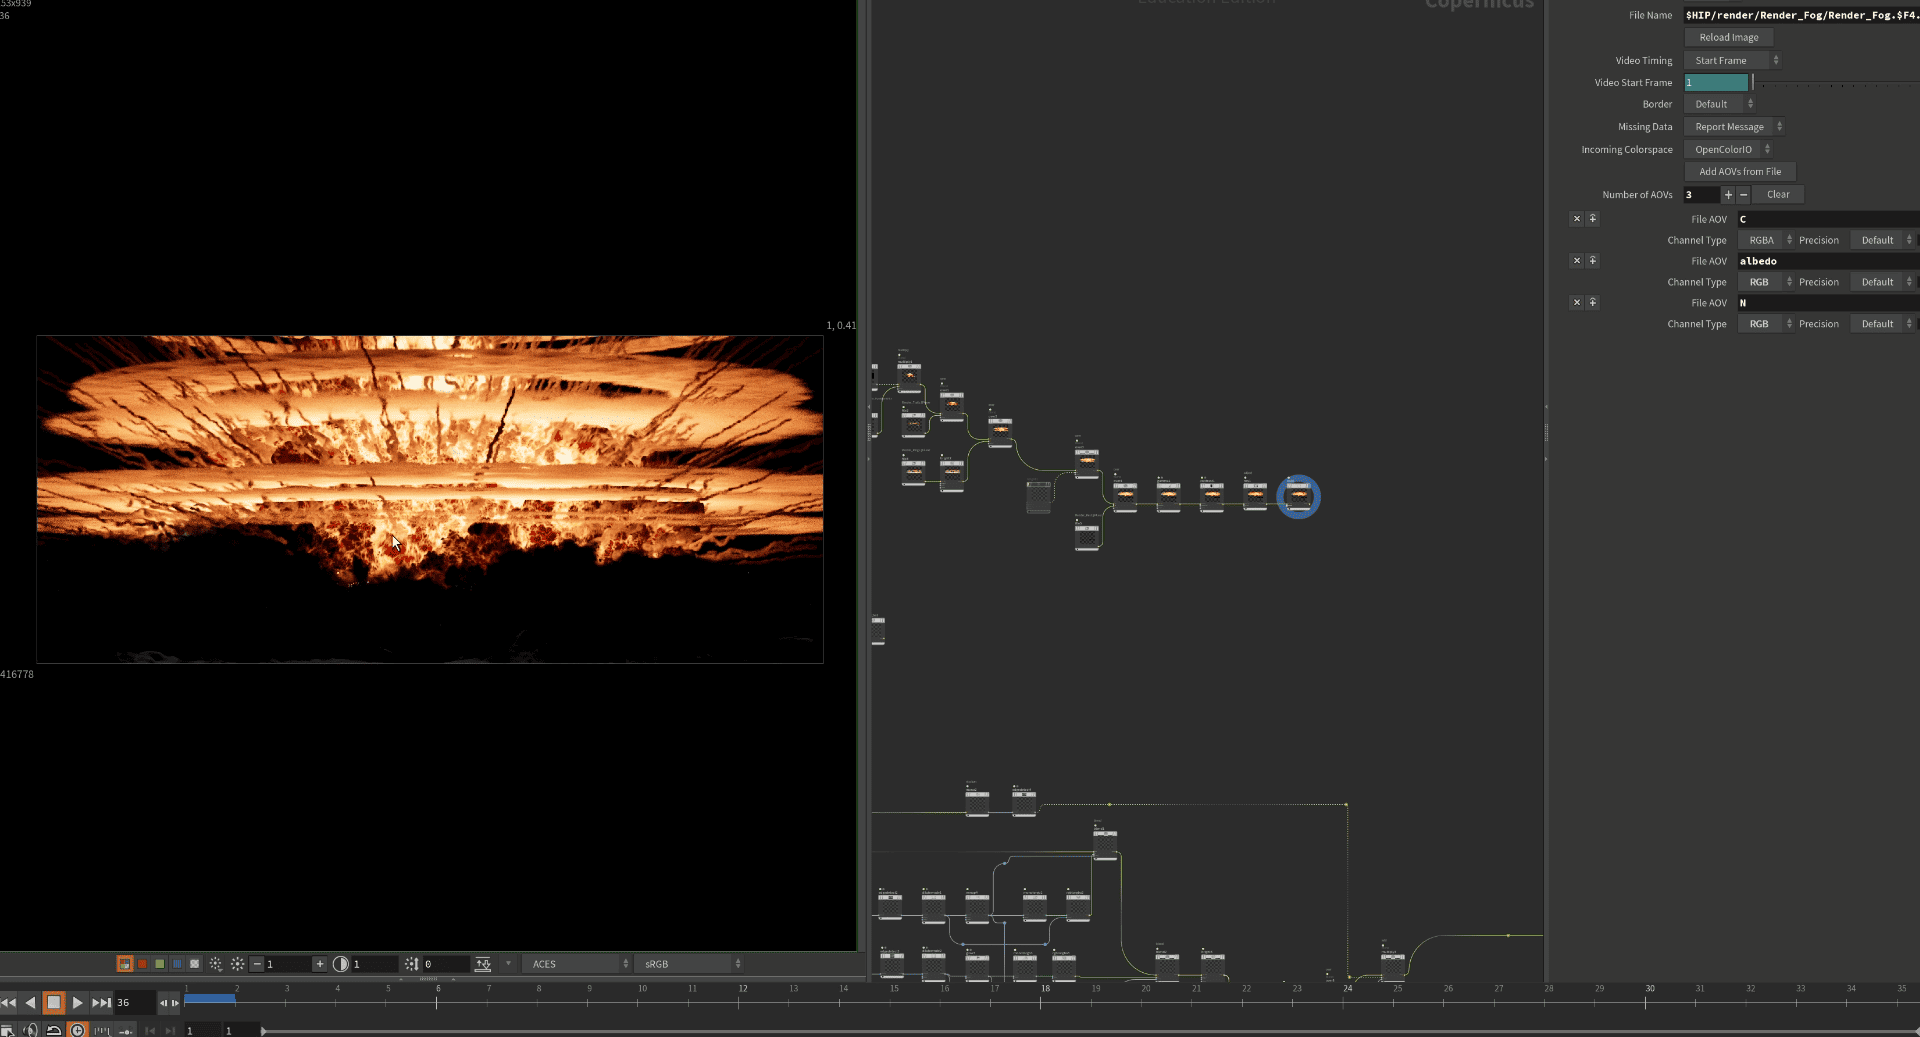The image size is (1920, 1037).
Task: Click the auto-range download arrow icon
Action: (x=483, y=964)
